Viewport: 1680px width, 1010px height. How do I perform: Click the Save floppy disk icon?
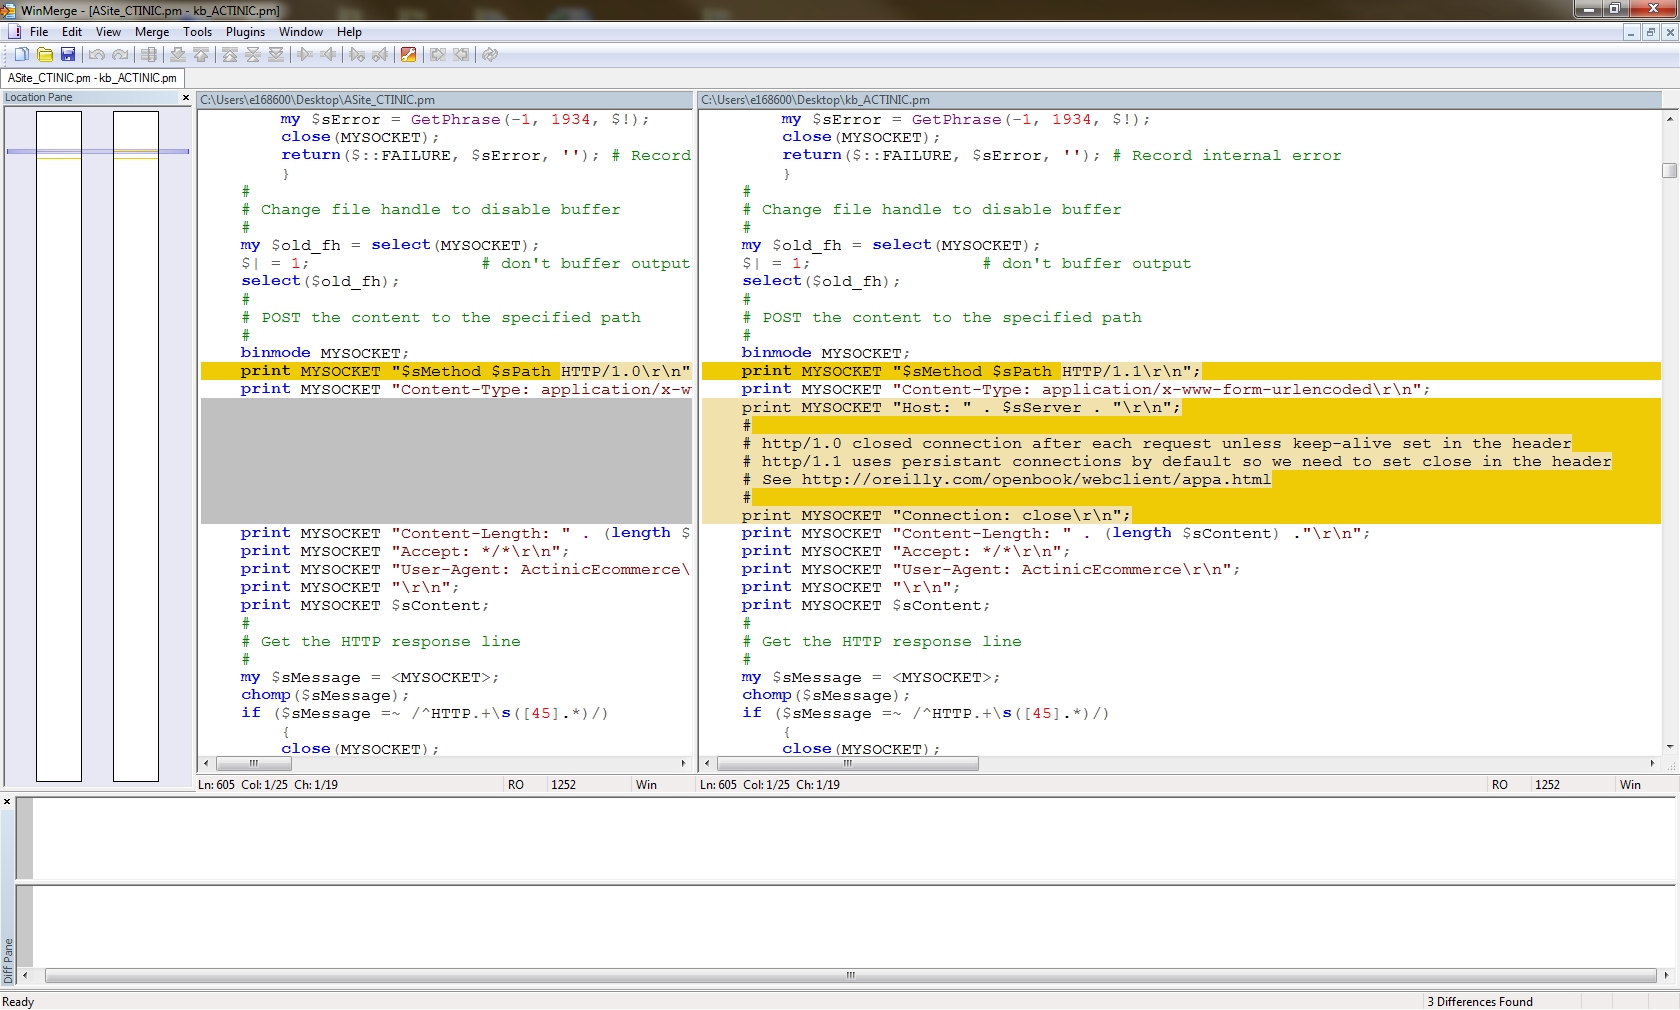click(68, 55)
